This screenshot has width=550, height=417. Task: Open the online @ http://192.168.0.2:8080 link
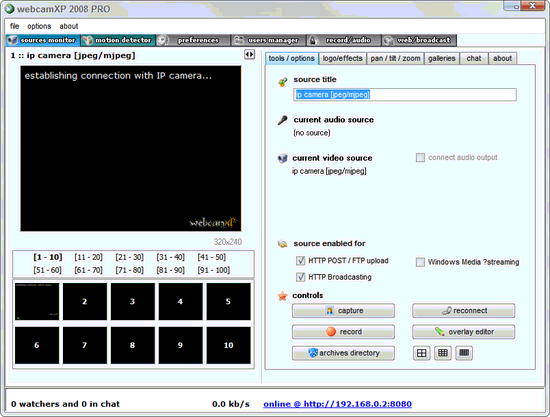pyautogui.click(x=337, y=404)
